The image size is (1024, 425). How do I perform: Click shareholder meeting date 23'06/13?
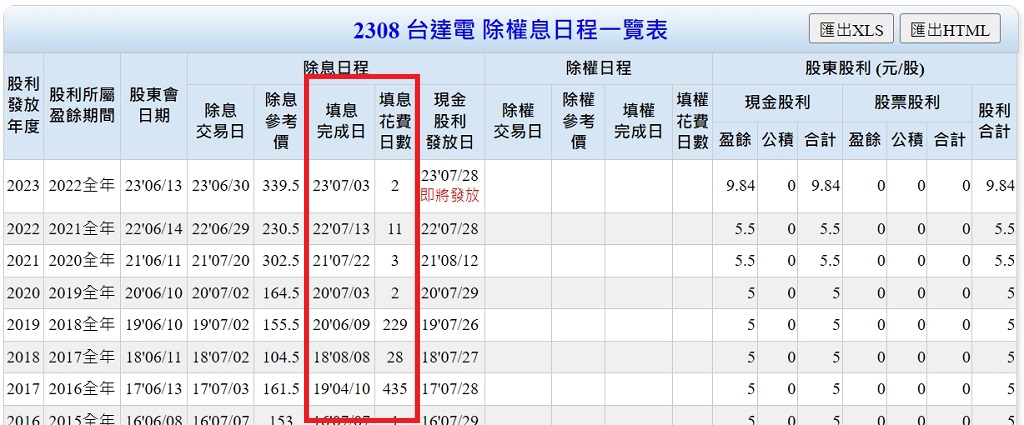point(153,186)
